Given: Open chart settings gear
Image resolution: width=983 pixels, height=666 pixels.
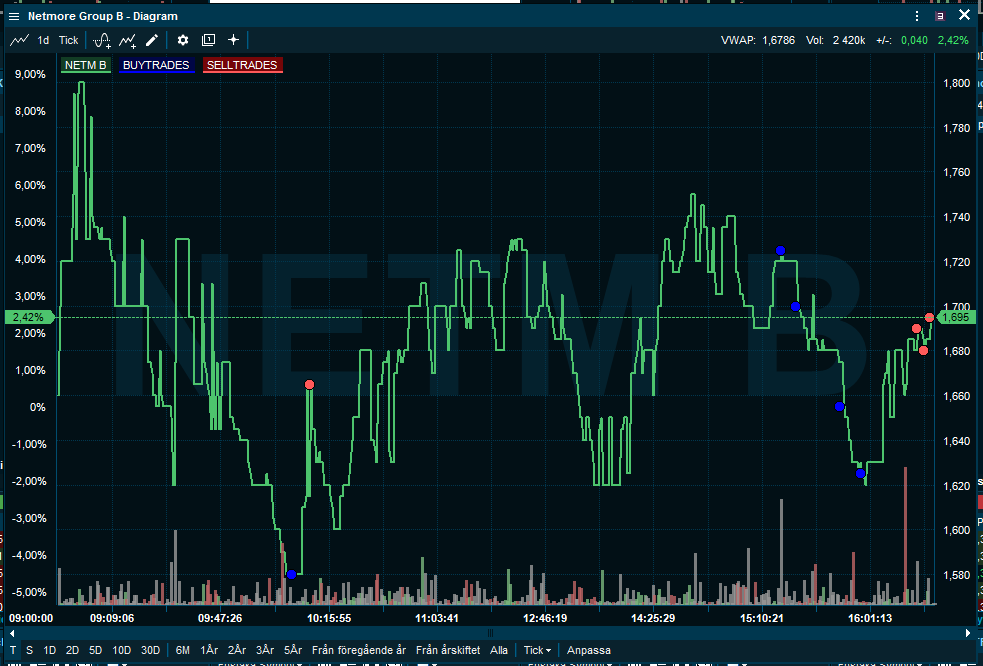Looking at the screenshot, I should click(182, 40).
